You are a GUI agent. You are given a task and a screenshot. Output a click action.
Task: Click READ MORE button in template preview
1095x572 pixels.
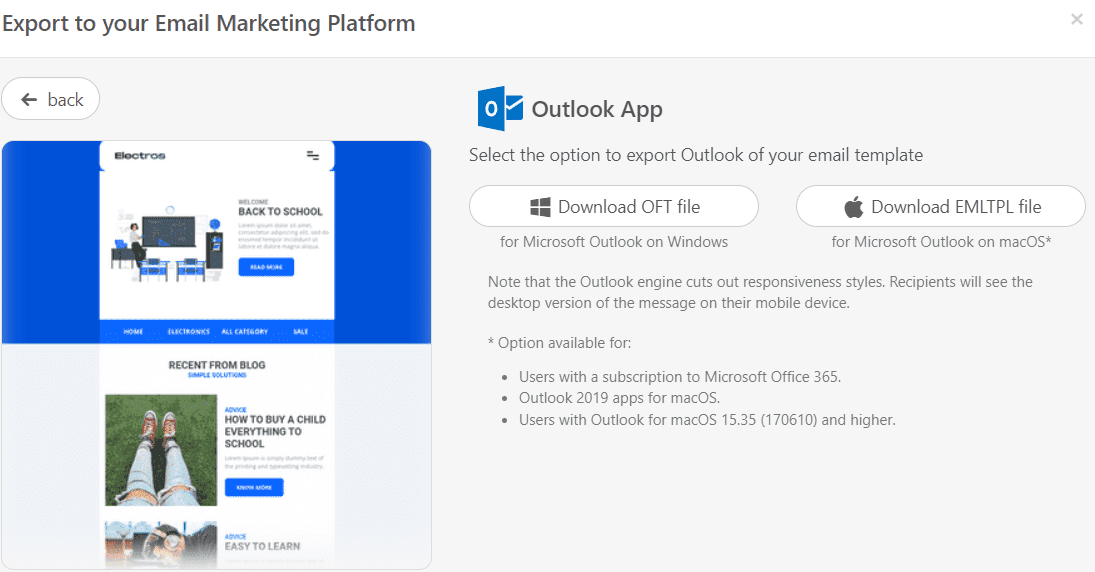[266, 267]
